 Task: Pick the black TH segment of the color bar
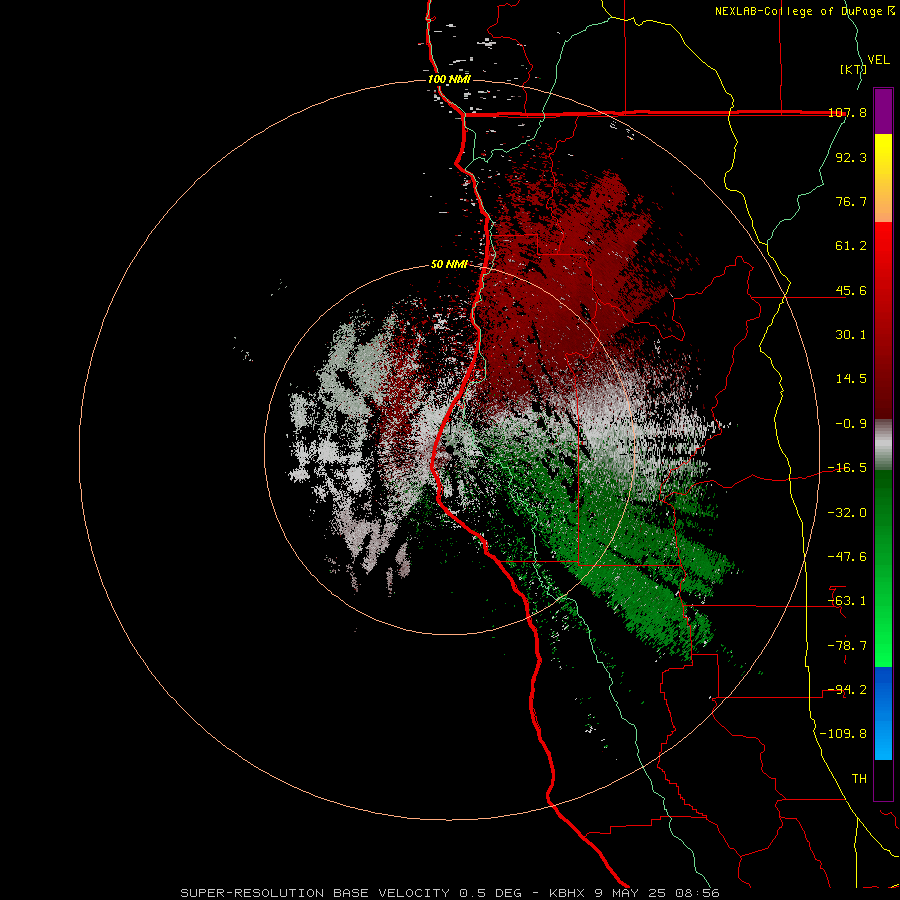click(883, 780)
